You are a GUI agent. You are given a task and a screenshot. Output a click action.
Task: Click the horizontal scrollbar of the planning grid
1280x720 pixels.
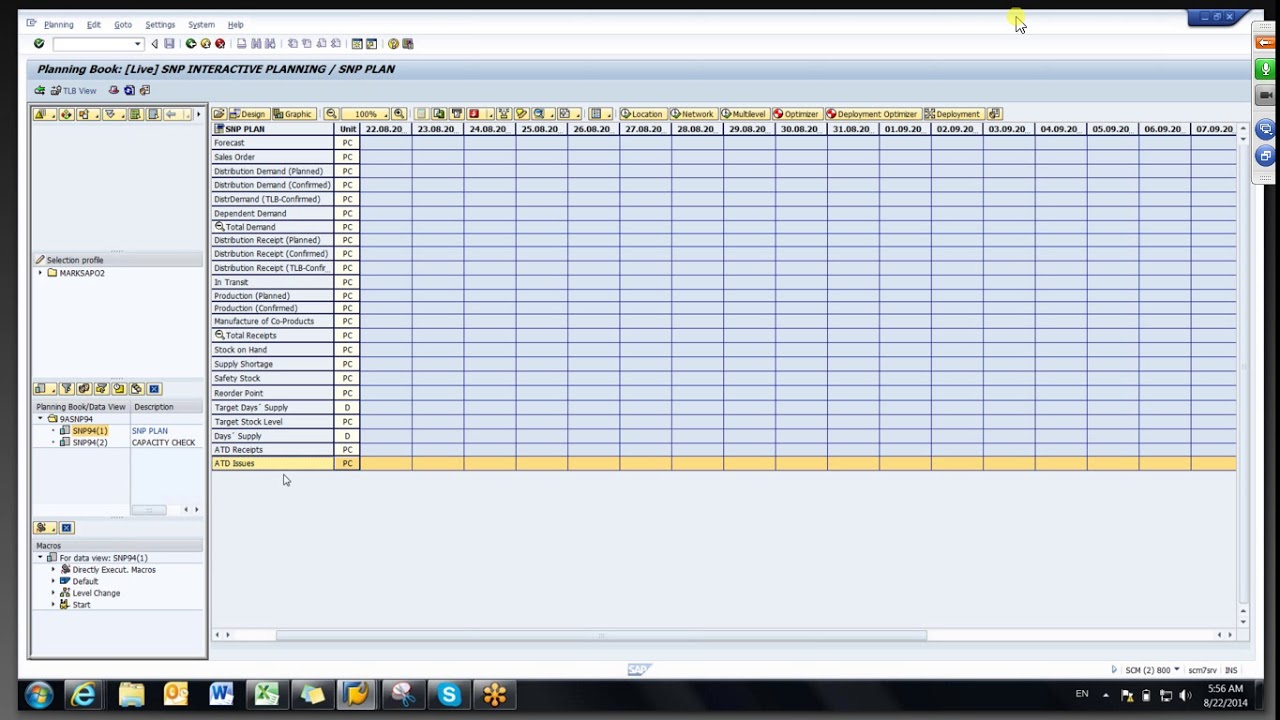pos(601,635)
